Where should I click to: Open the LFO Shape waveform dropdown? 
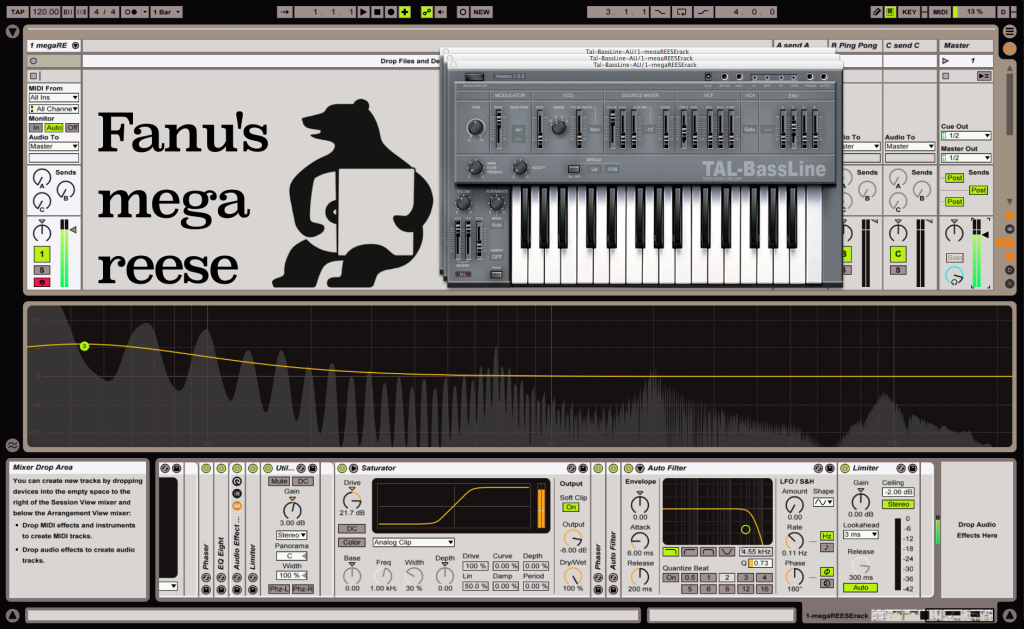coord(823,502)
